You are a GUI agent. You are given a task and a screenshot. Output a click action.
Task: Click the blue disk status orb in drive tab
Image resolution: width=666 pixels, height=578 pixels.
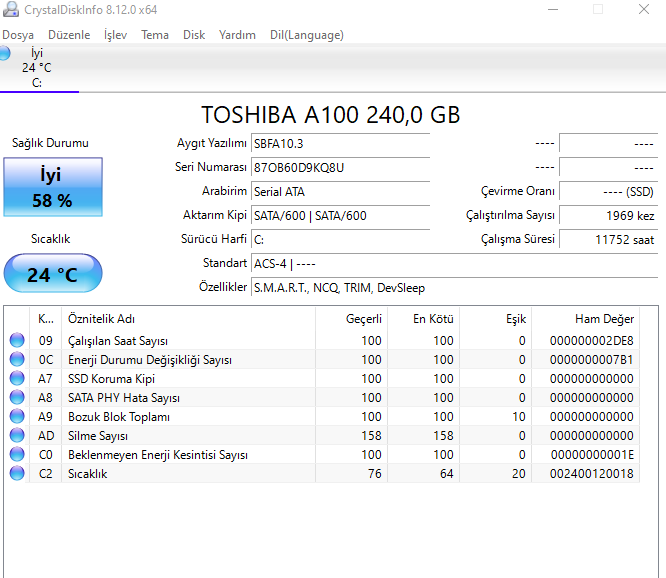[x=5, y=54]
